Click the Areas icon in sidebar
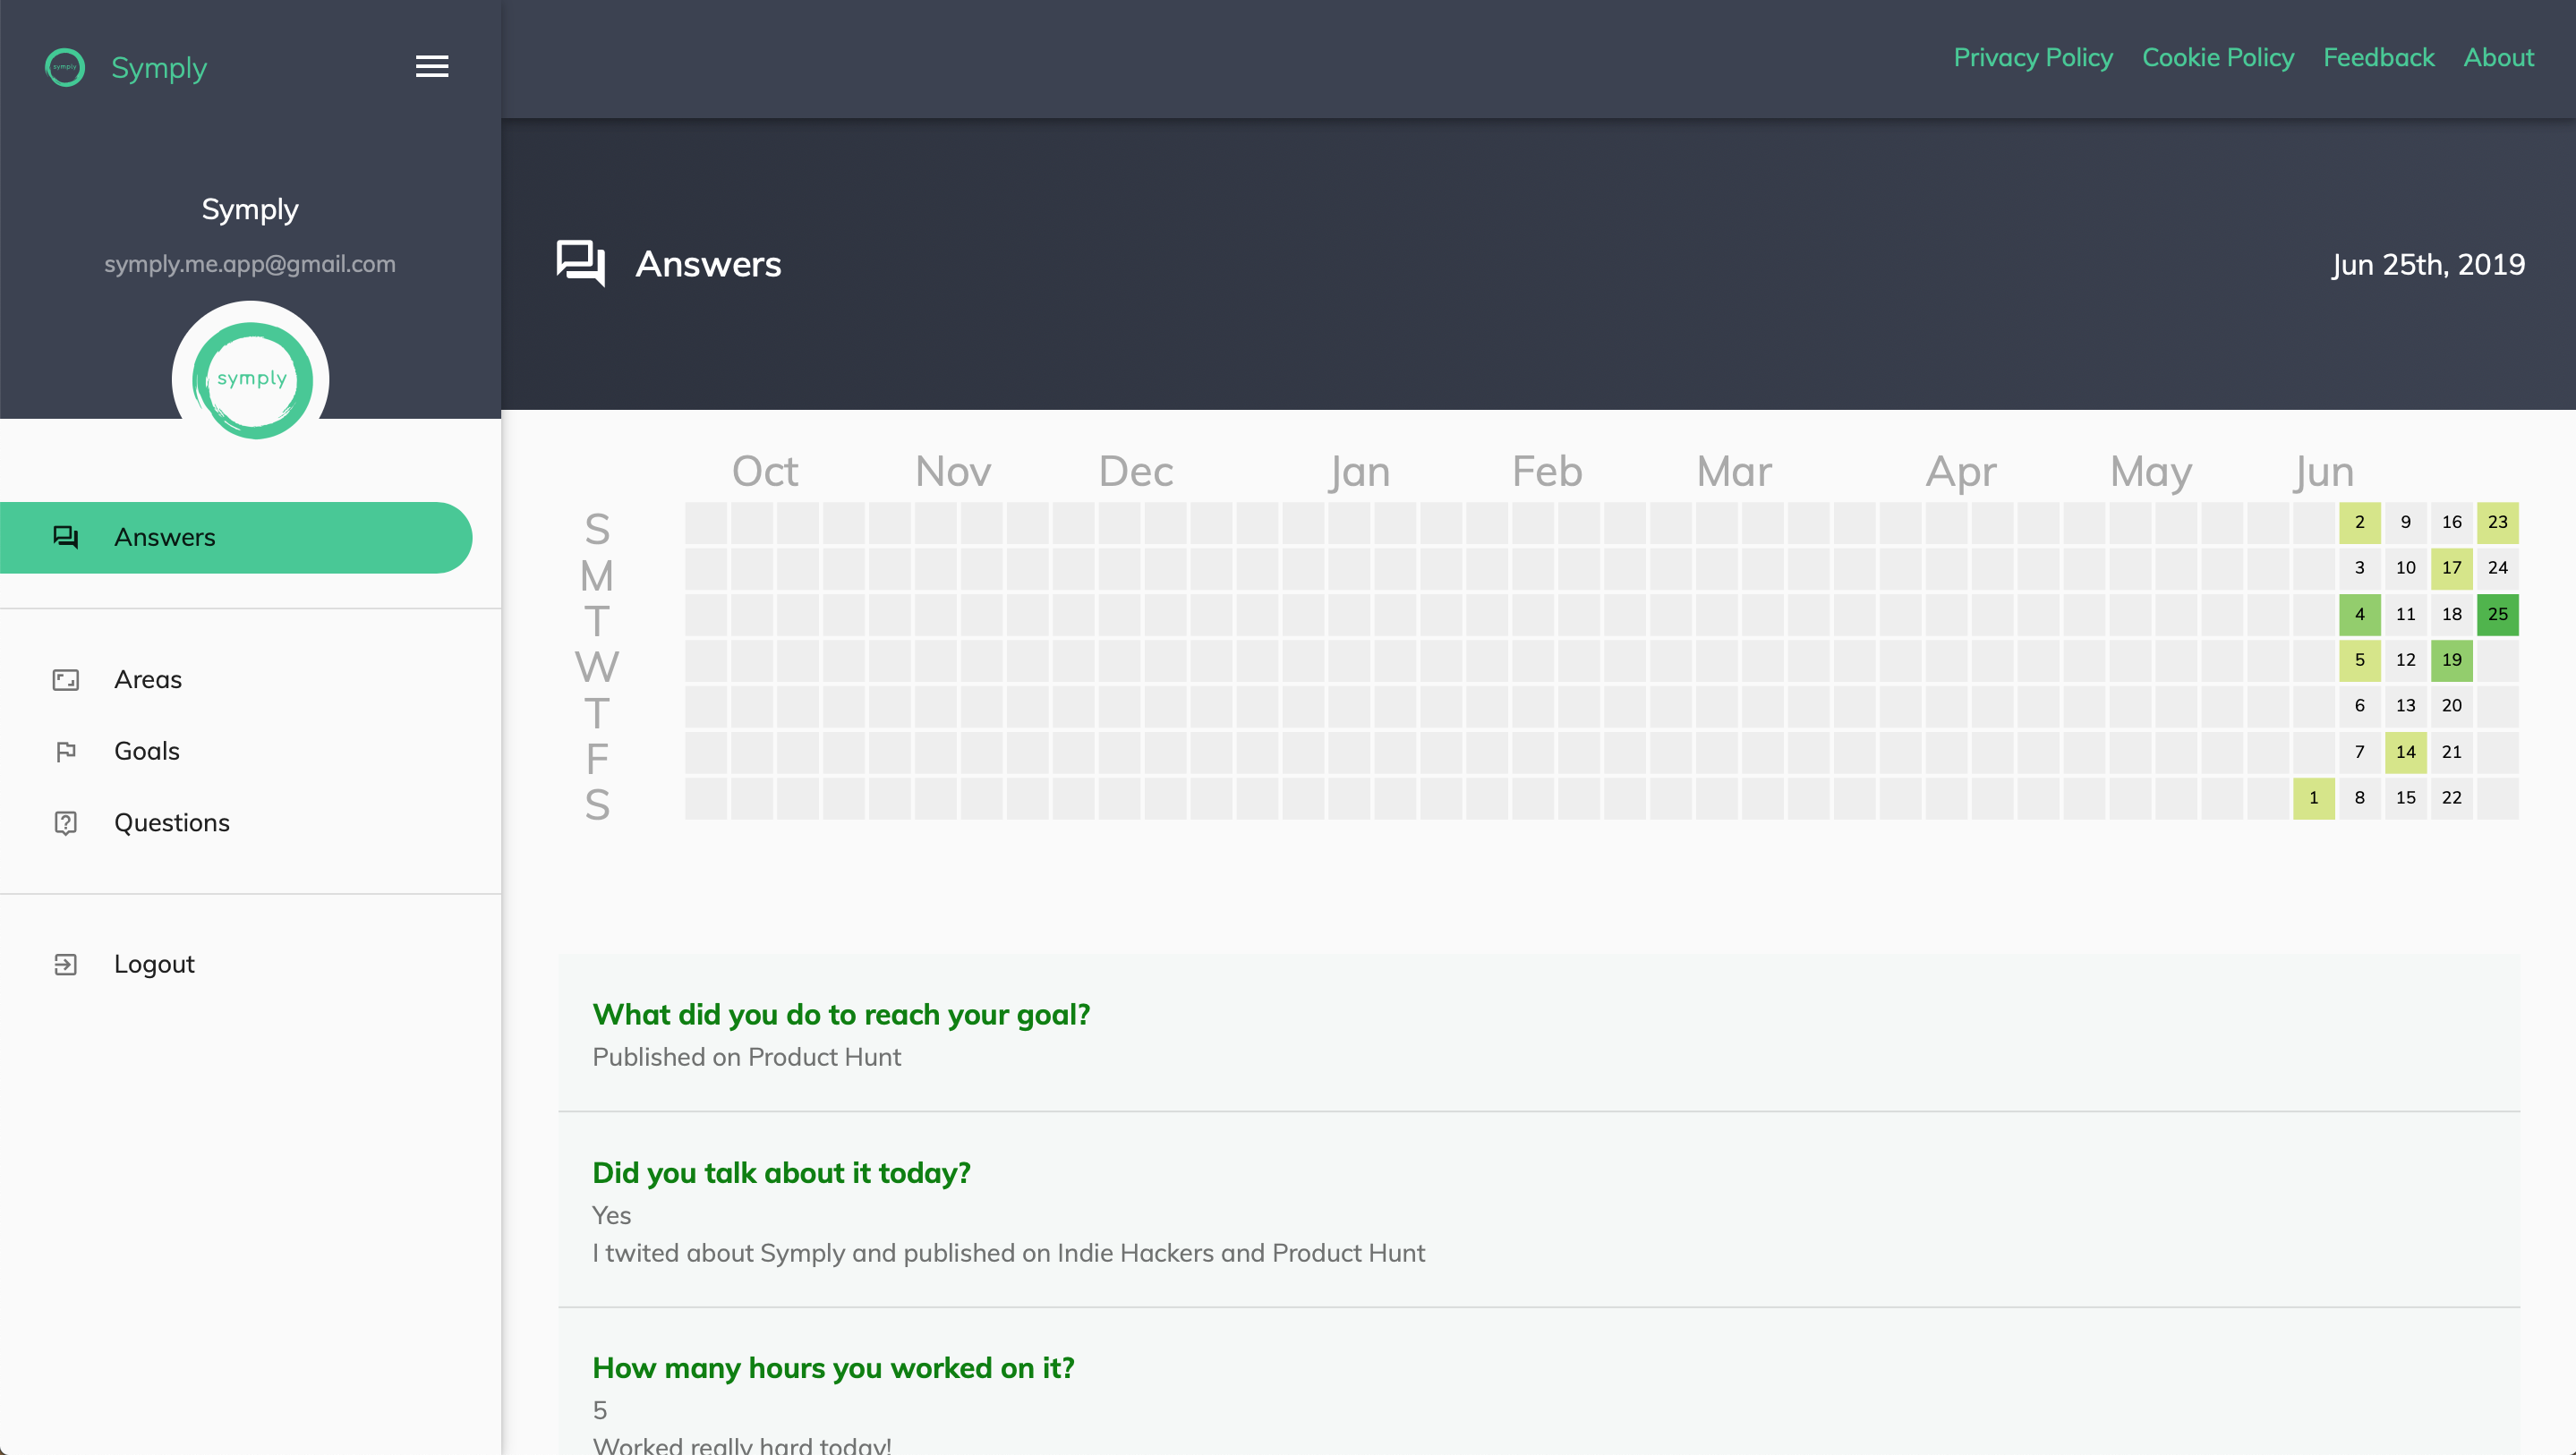The height and width of the screenshot is (1455, 2576). click(x=66, y=680)
